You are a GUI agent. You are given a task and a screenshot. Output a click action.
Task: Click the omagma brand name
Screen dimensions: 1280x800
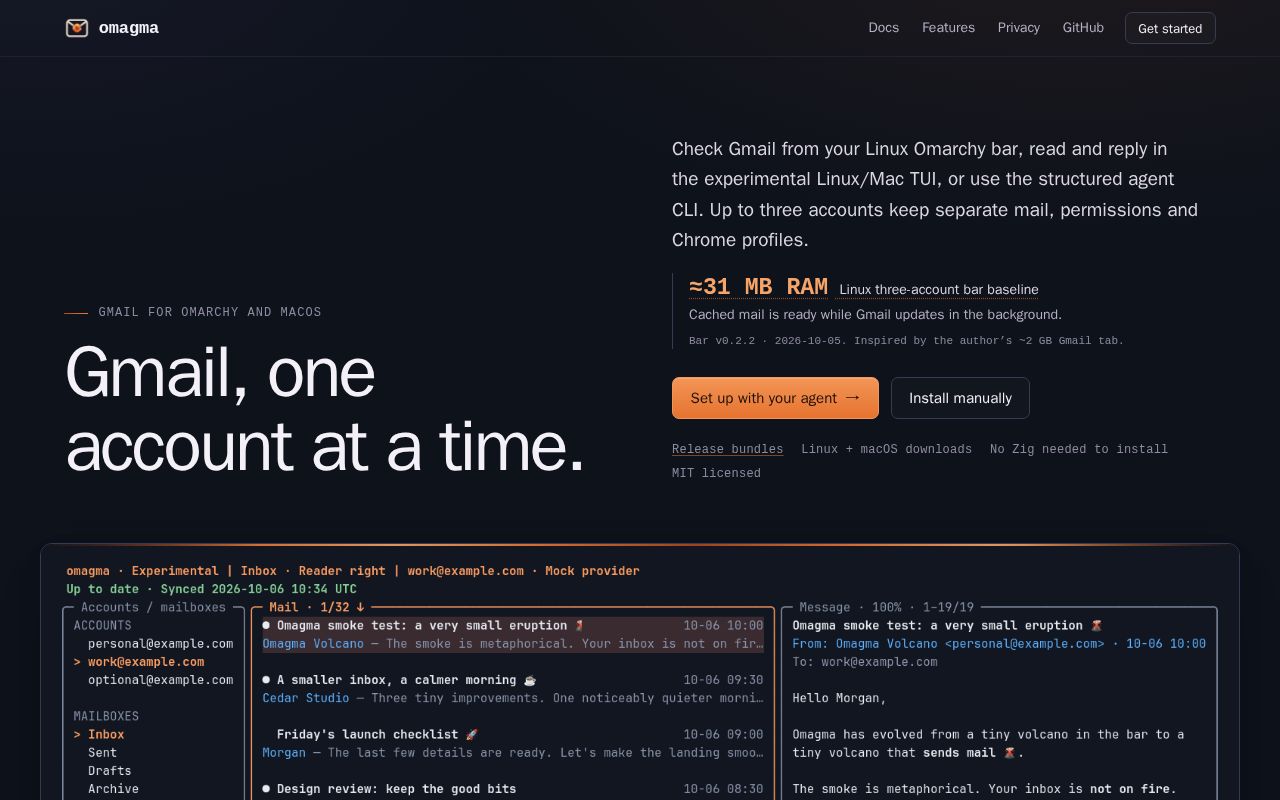(x=129, y=28)
